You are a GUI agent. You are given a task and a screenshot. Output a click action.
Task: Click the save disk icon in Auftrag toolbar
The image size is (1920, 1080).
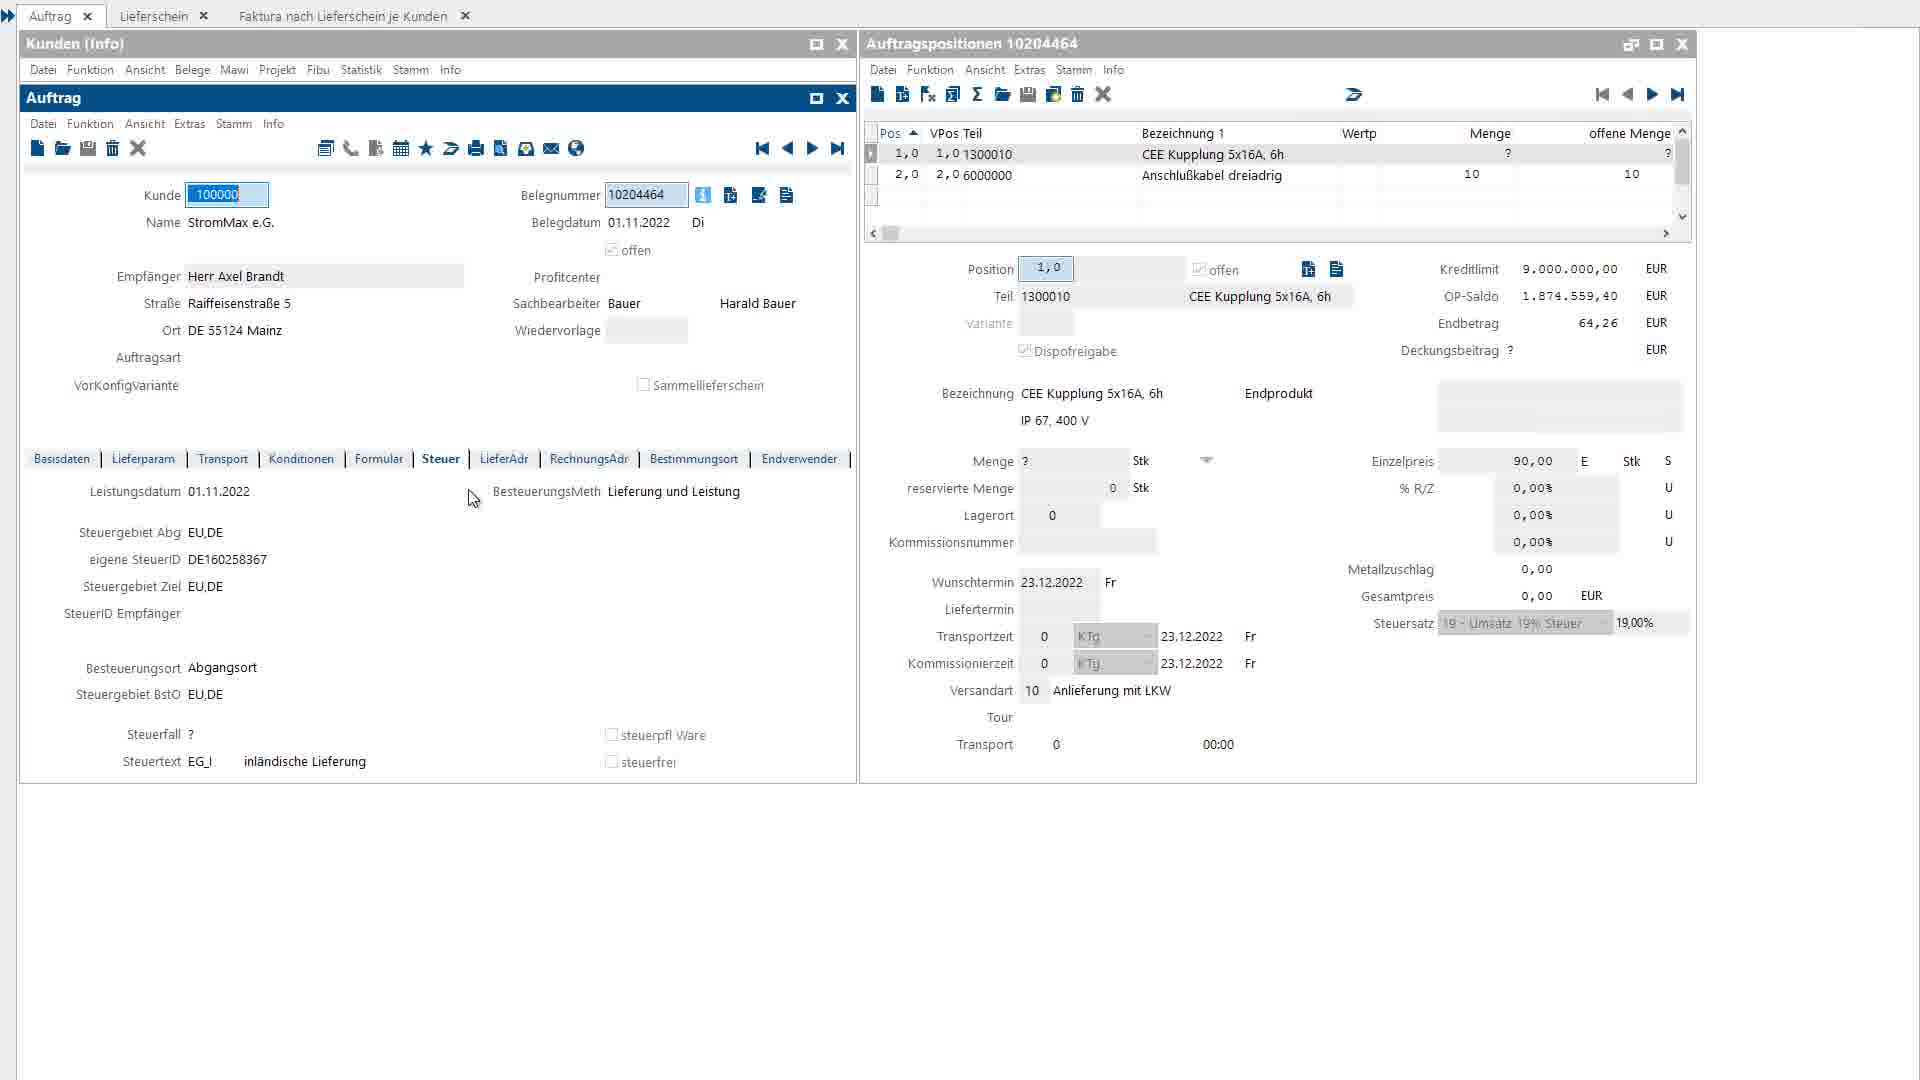(x=87, y=148)
